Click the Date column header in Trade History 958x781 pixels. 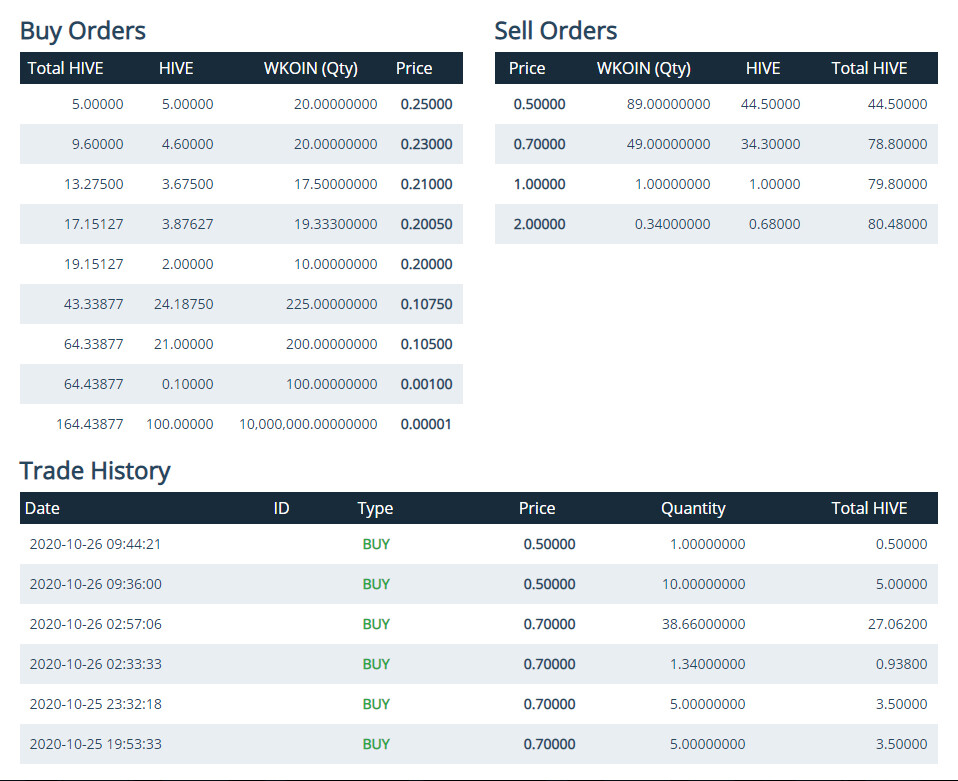click(42, 508)
